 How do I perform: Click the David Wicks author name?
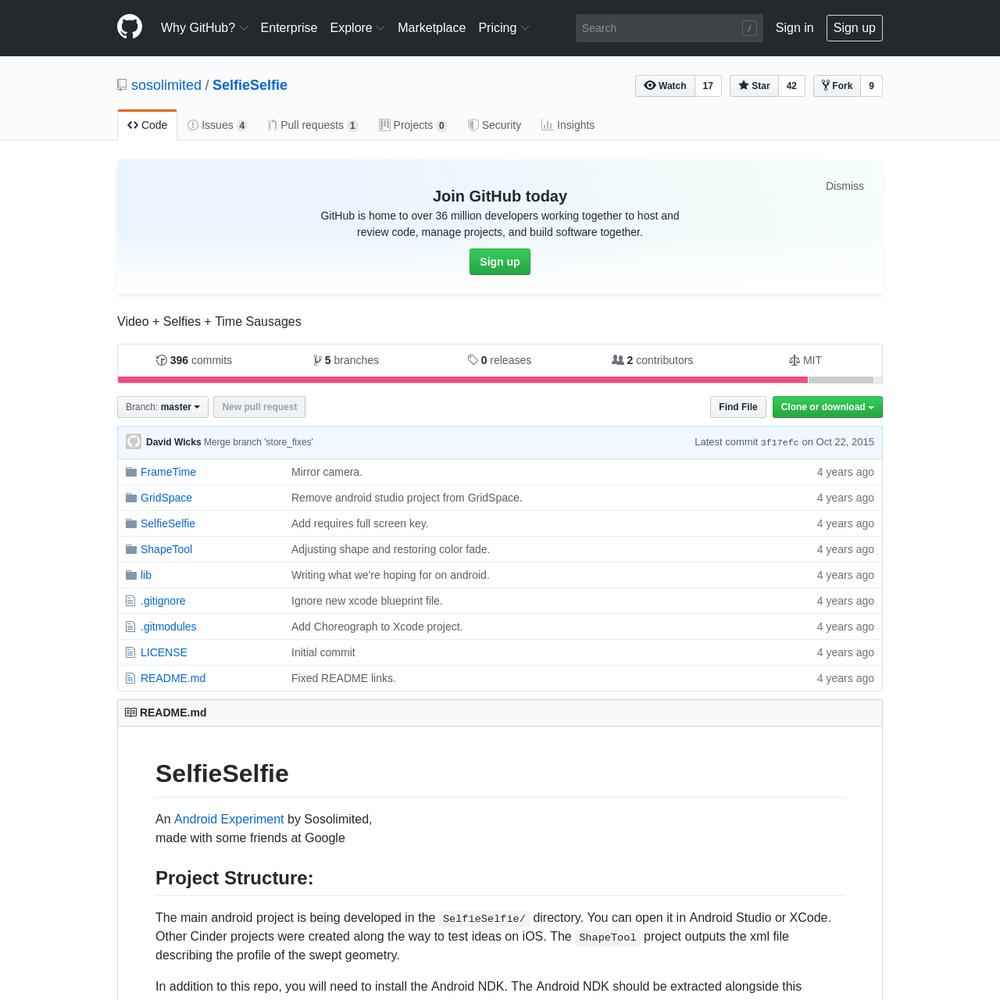point(173,442)
